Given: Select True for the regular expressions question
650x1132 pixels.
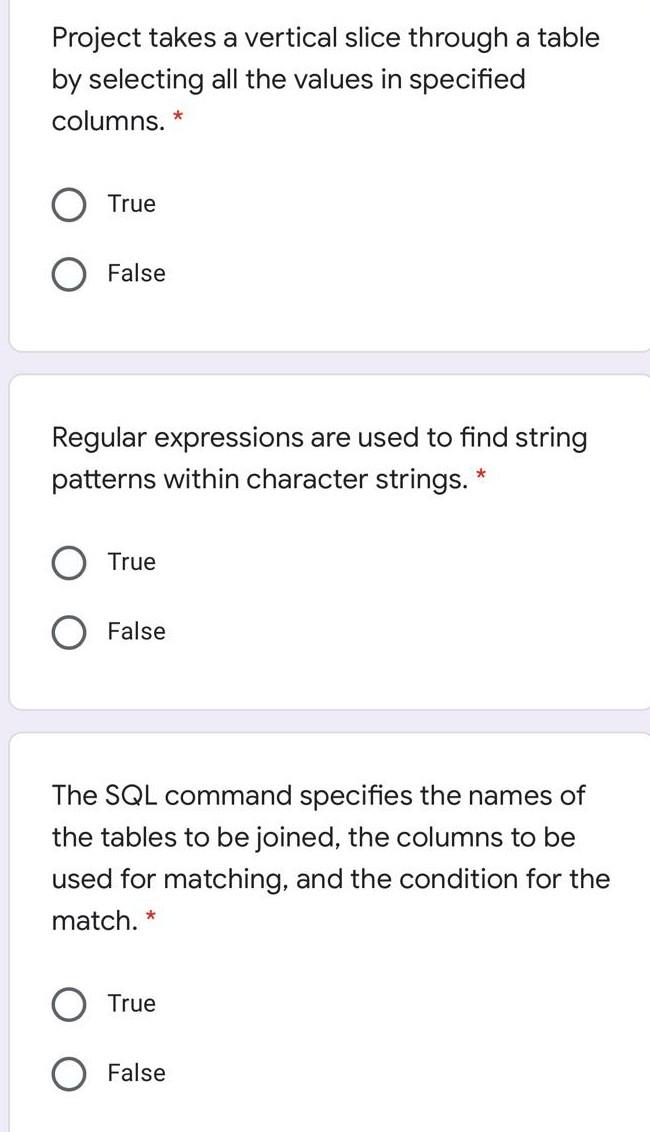Looking at the screenshot, I should point(69,561).
